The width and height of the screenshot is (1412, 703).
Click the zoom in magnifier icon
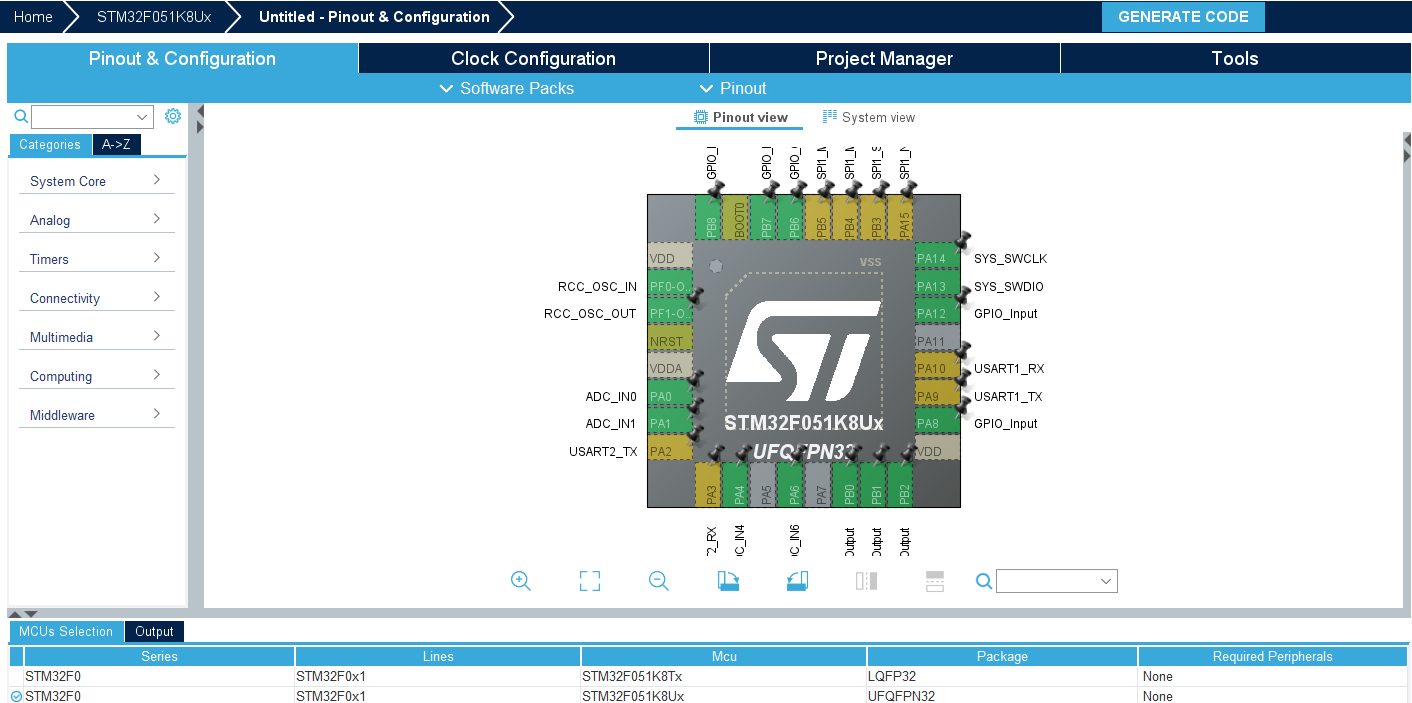(520, 581)
